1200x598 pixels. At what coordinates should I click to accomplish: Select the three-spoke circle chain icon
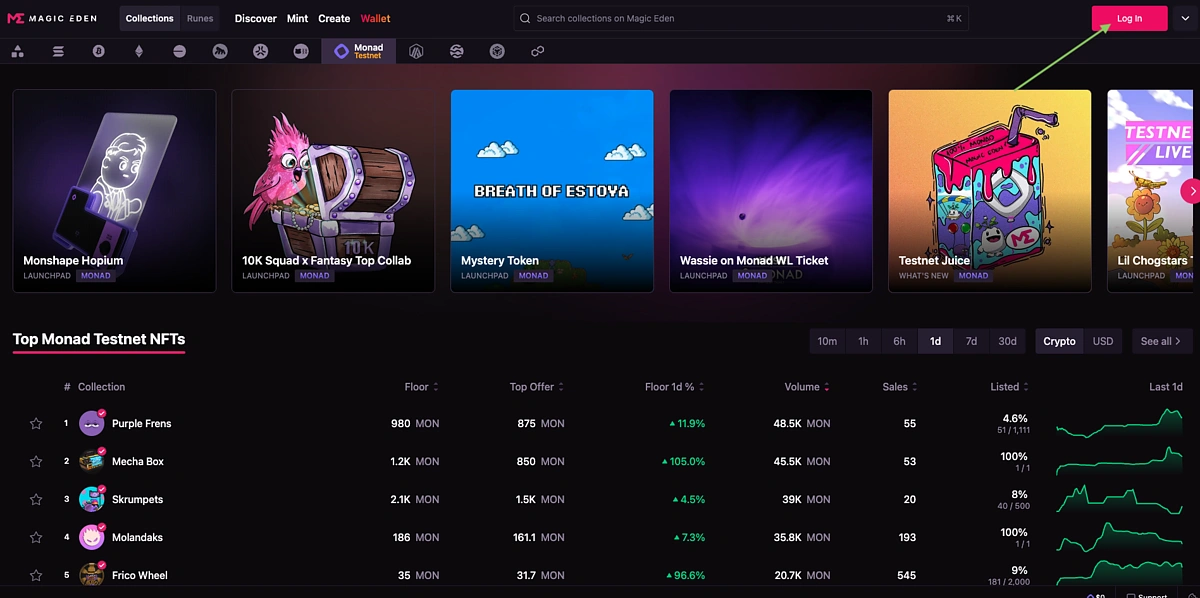[260, 51]
